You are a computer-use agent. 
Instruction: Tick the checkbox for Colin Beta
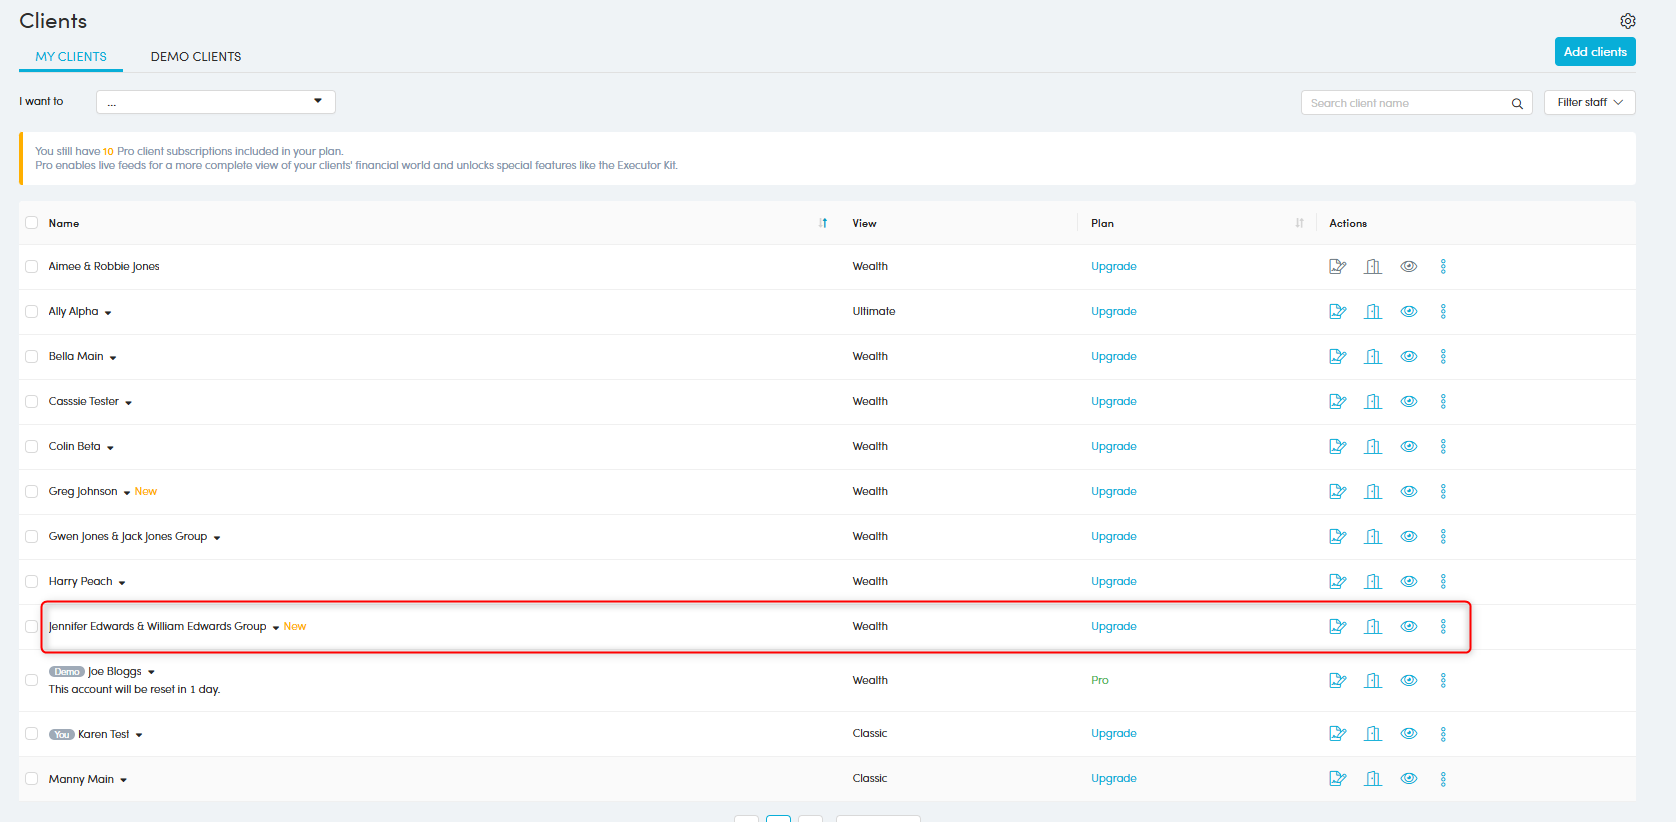pyautogui.click(x=32, y=446)
